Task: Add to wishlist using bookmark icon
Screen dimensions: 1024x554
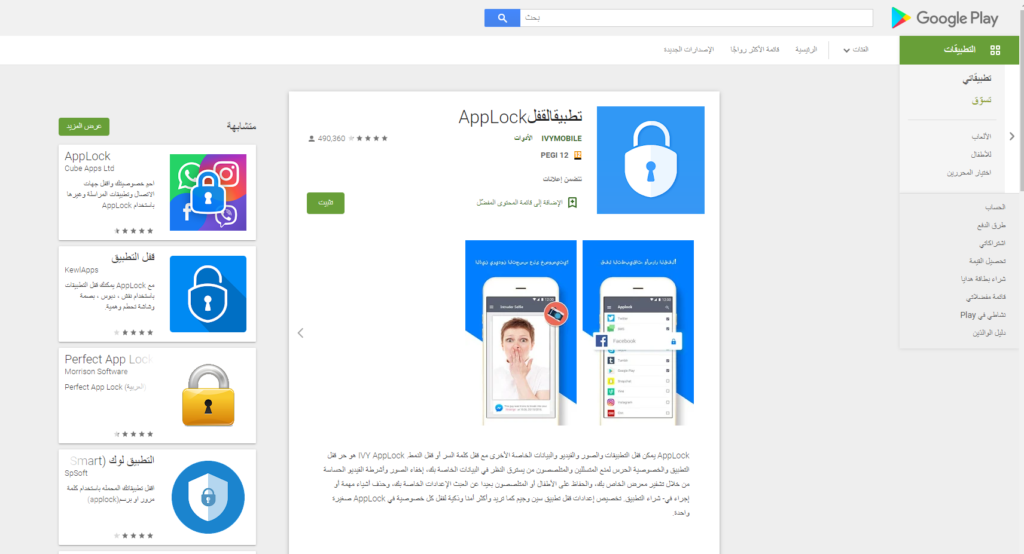Action: click(572, 203)
